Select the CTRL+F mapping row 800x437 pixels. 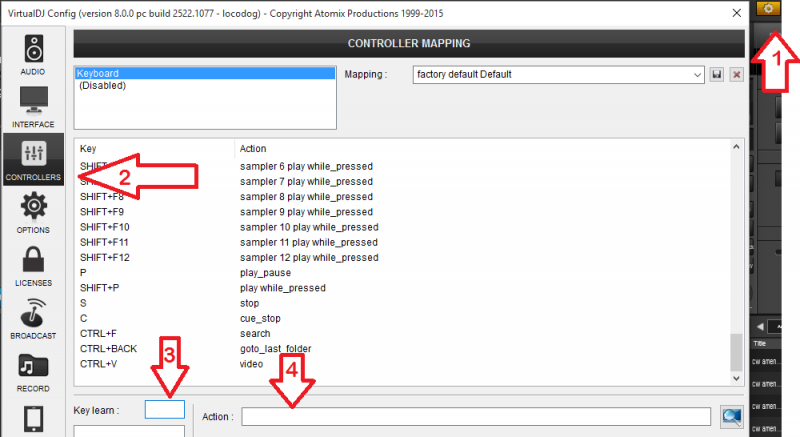403,333
